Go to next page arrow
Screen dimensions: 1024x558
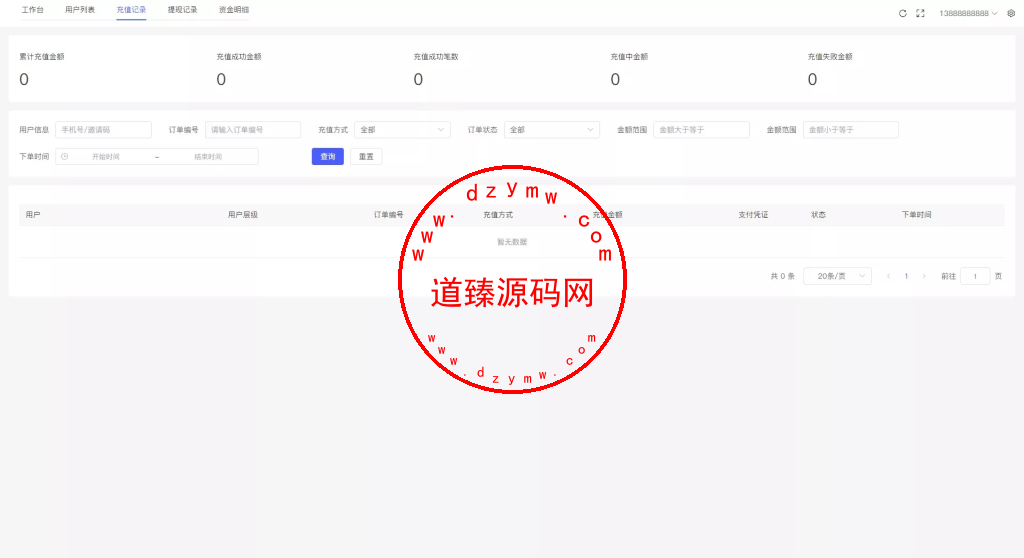tap(924, 276)
